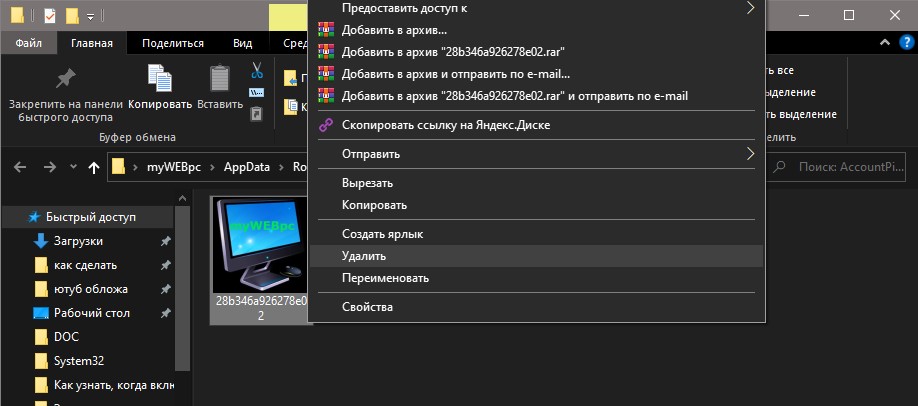Click the folder icon in address bar

[x=119, y=167]
